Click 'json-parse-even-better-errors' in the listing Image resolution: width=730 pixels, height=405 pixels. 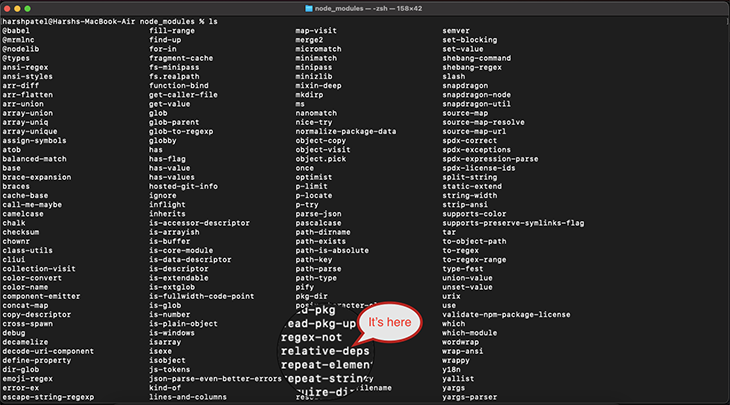pyautogui.click(x=216, y=379)
